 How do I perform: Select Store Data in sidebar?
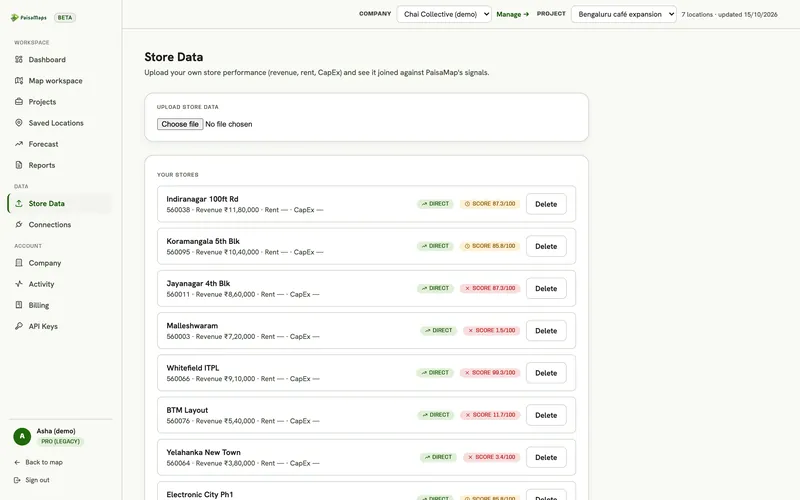(x=60, y=203)
